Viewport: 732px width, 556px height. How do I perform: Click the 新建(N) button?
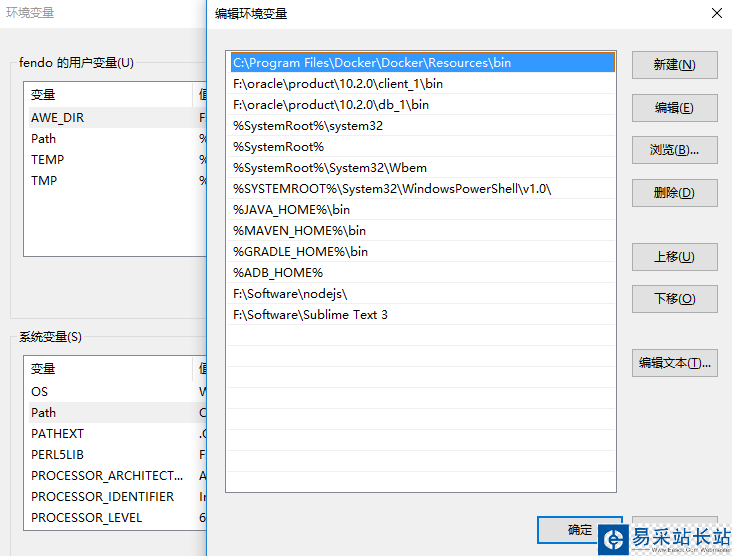pyautogui.click(x=674, y=65)
